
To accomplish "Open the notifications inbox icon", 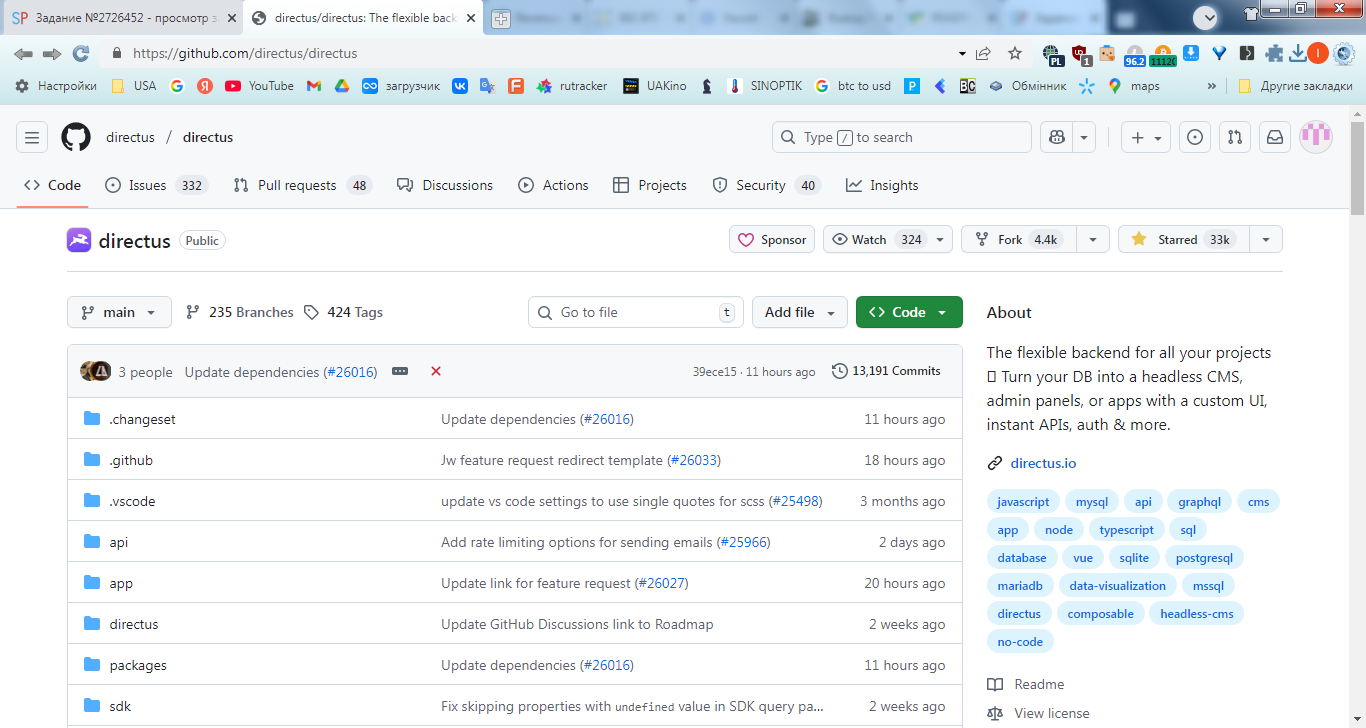I will coord(1275,138).
